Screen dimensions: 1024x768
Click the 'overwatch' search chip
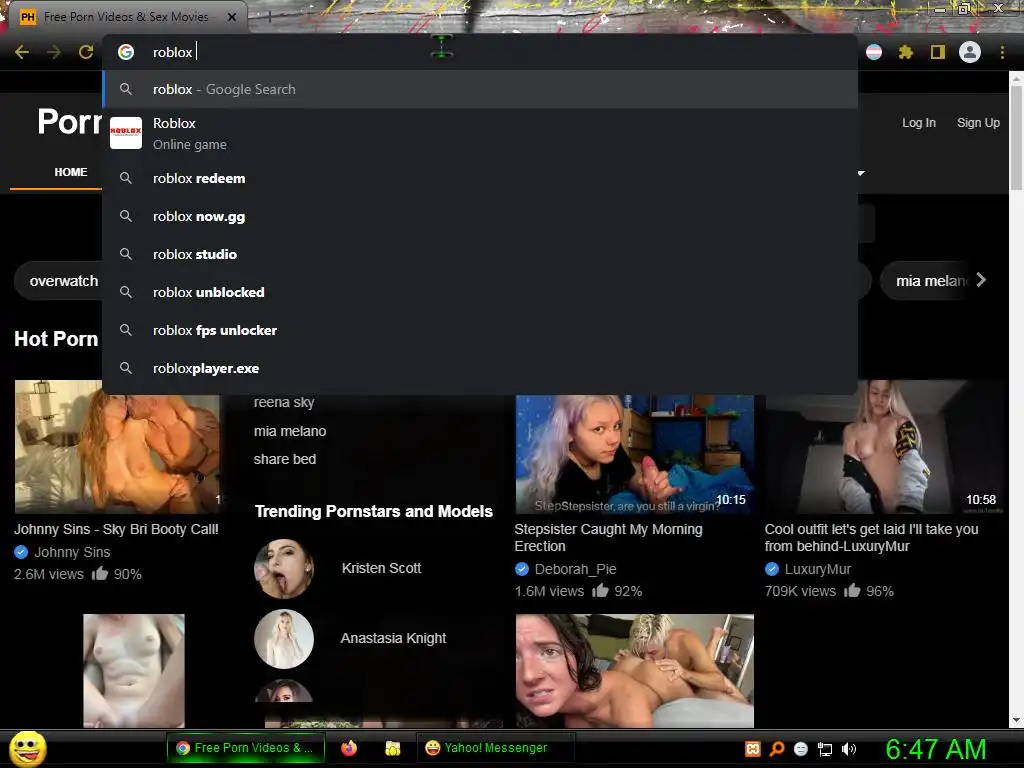point(63,281)
